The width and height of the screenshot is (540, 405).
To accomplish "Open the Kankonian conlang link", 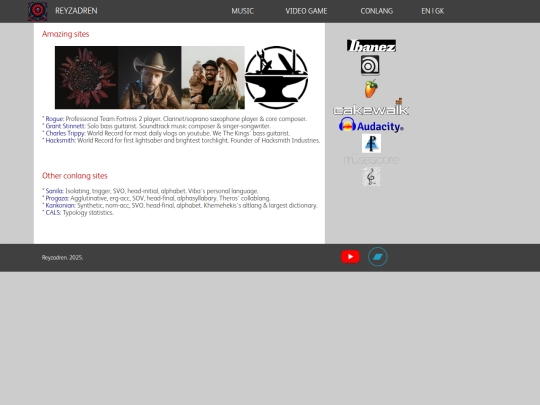I will point(61,205).
